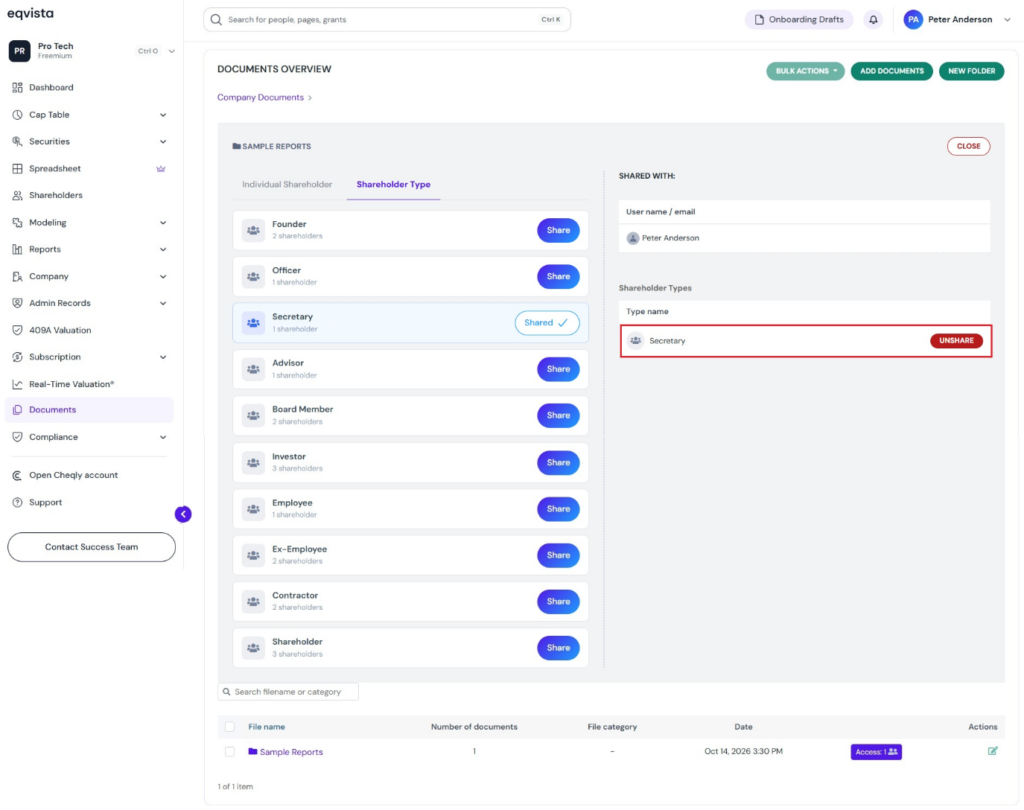Collapse sidebar with purple arrow button
The width and height of the screenshot is (1024, 810).
[x=184, y=514]
